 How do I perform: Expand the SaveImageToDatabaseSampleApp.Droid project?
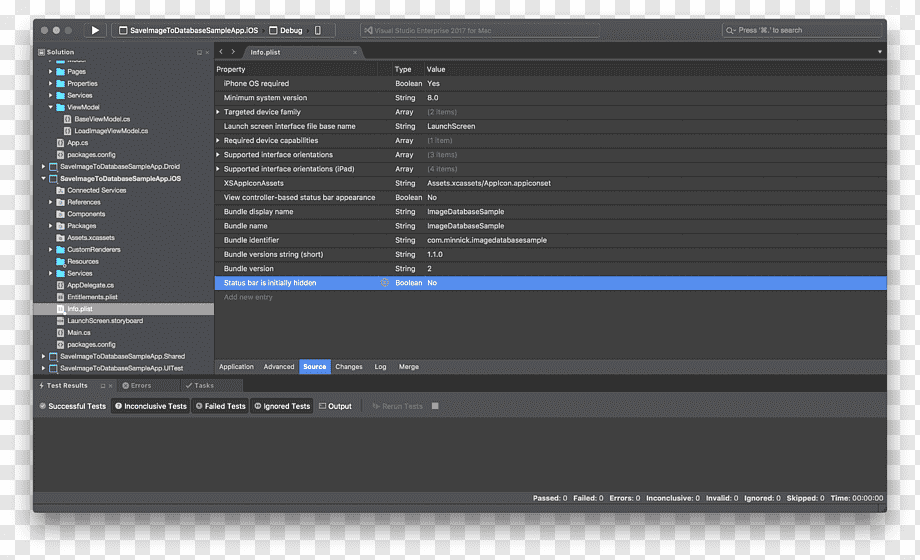(x=43, y=167)
